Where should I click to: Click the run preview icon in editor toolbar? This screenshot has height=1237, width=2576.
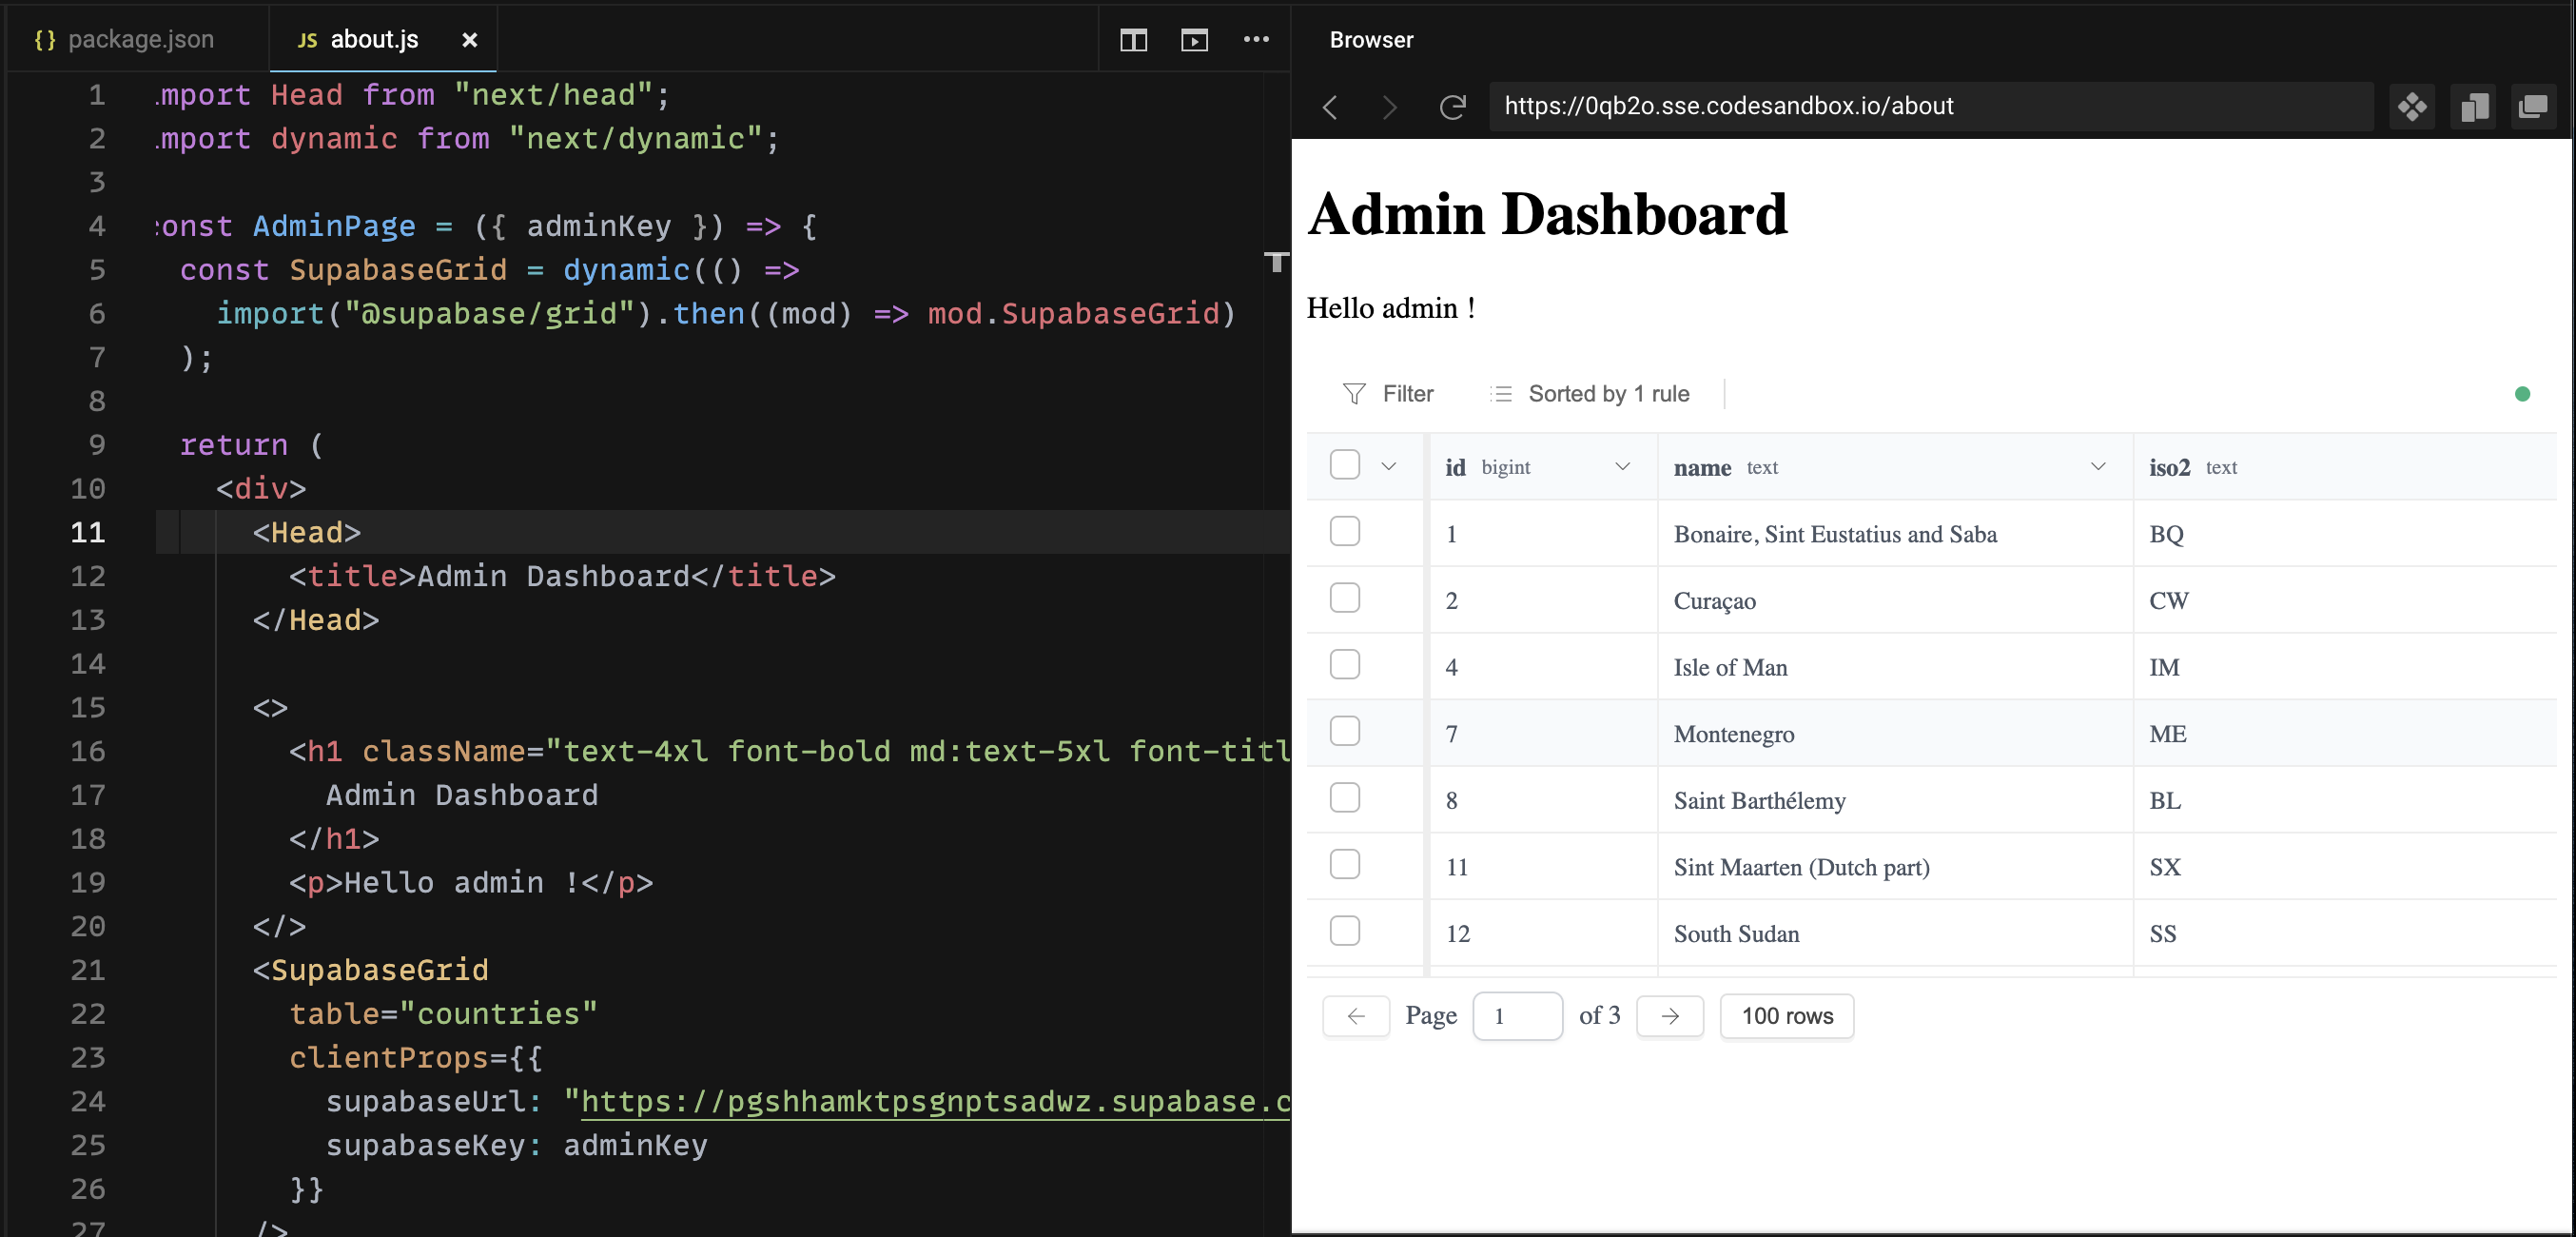(1194, 40)
